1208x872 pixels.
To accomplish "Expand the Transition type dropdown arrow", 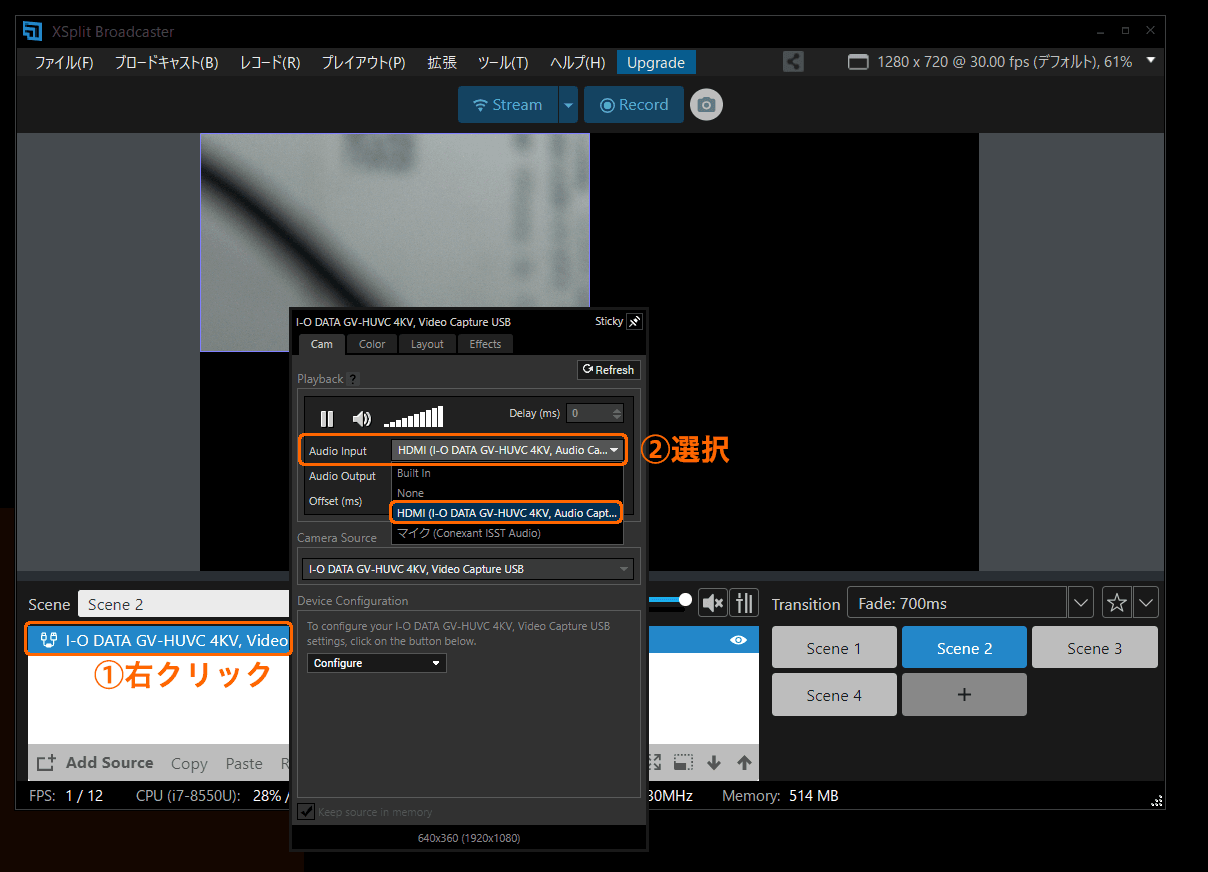I will 1080,603.
